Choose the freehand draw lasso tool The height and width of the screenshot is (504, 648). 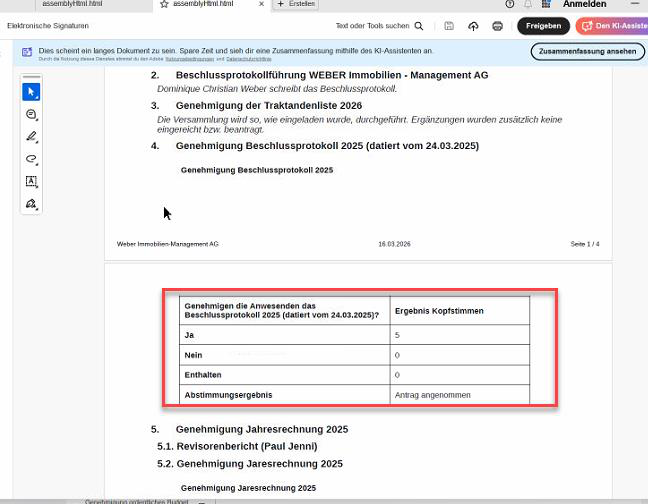(x=31, y=159)
